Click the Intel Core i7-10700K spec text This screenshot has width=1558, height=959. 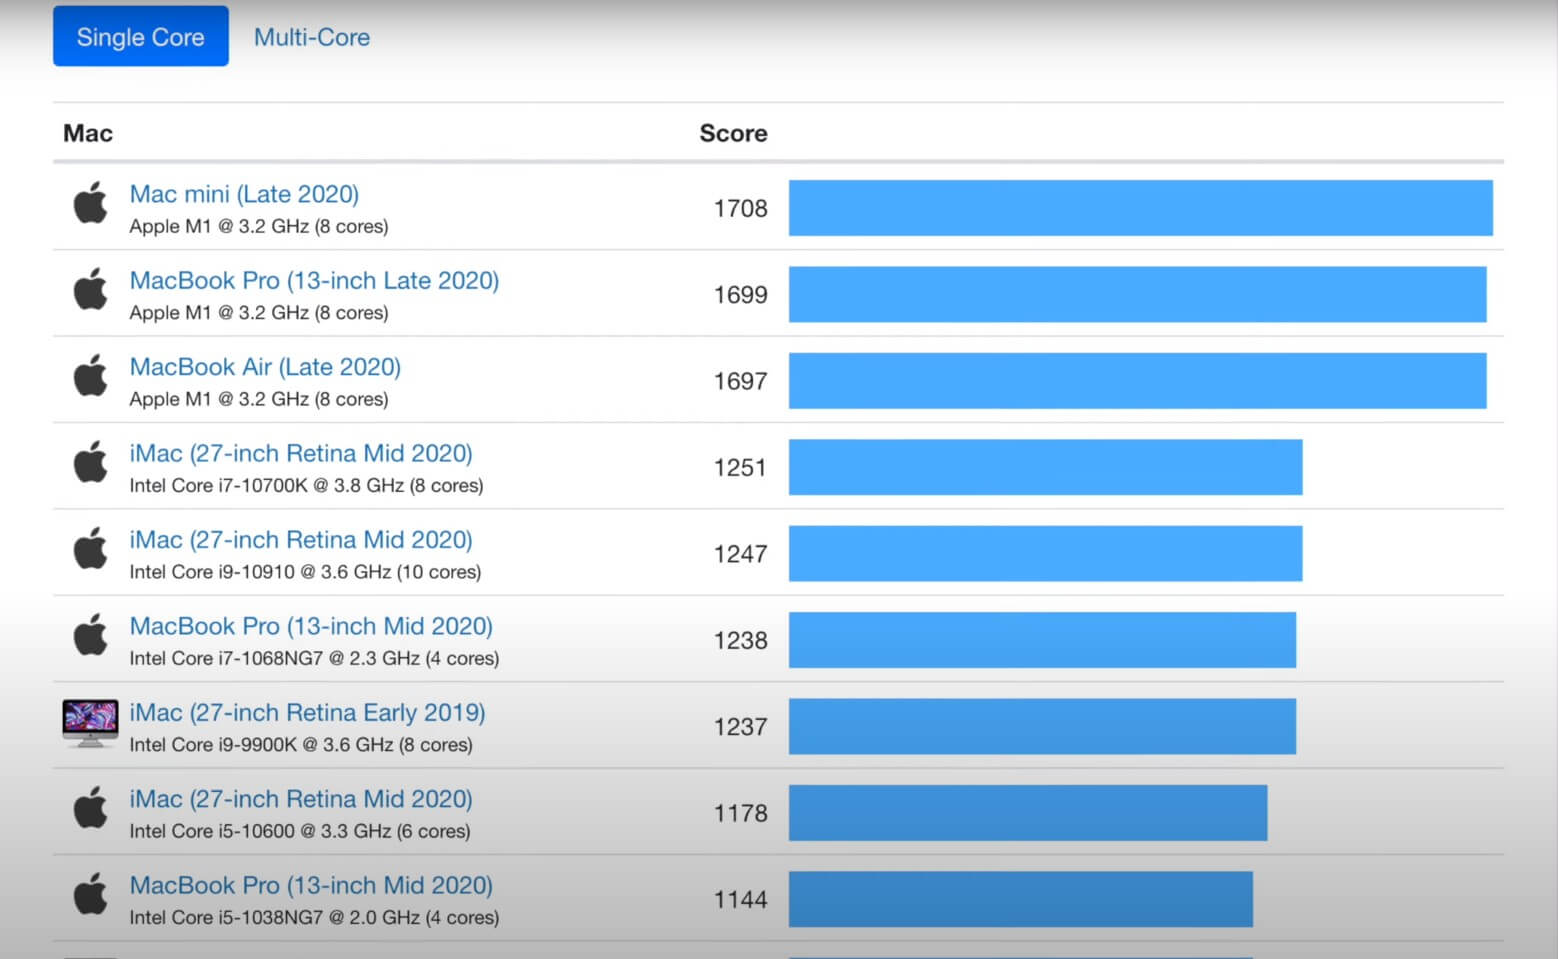[306, 485]
